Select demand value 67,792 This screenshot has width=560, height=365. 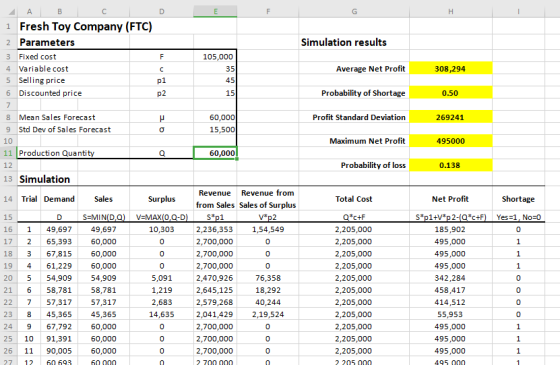coord(59,326)
